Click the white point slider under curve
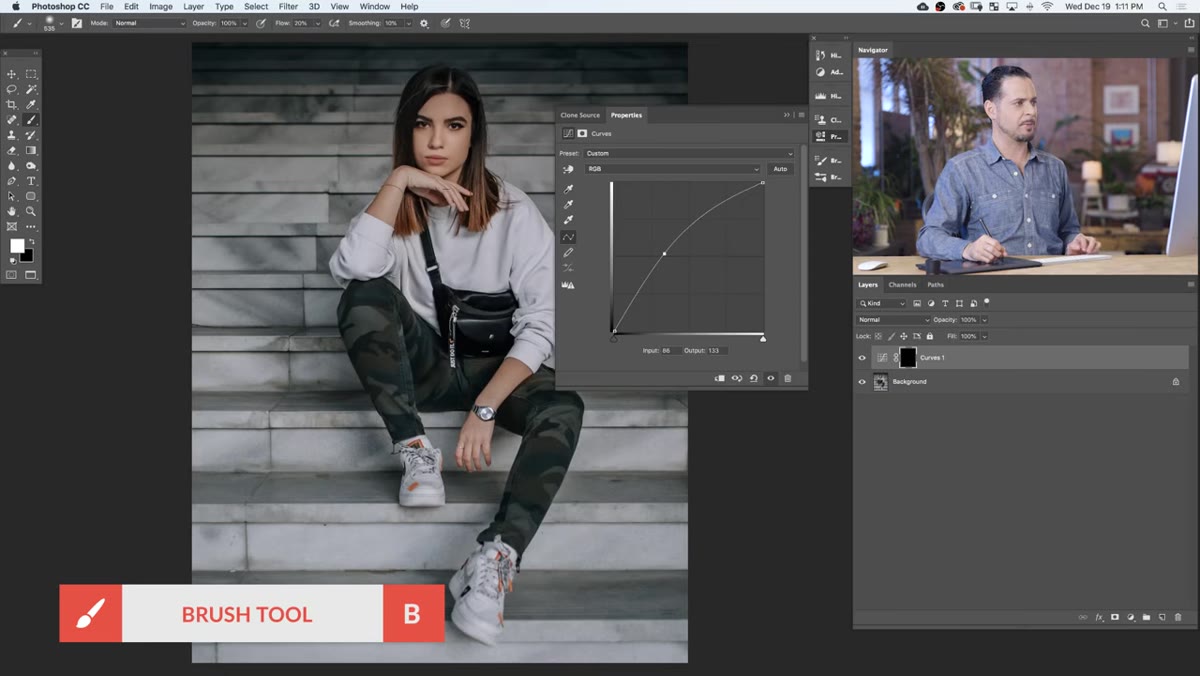 point(763,339)
